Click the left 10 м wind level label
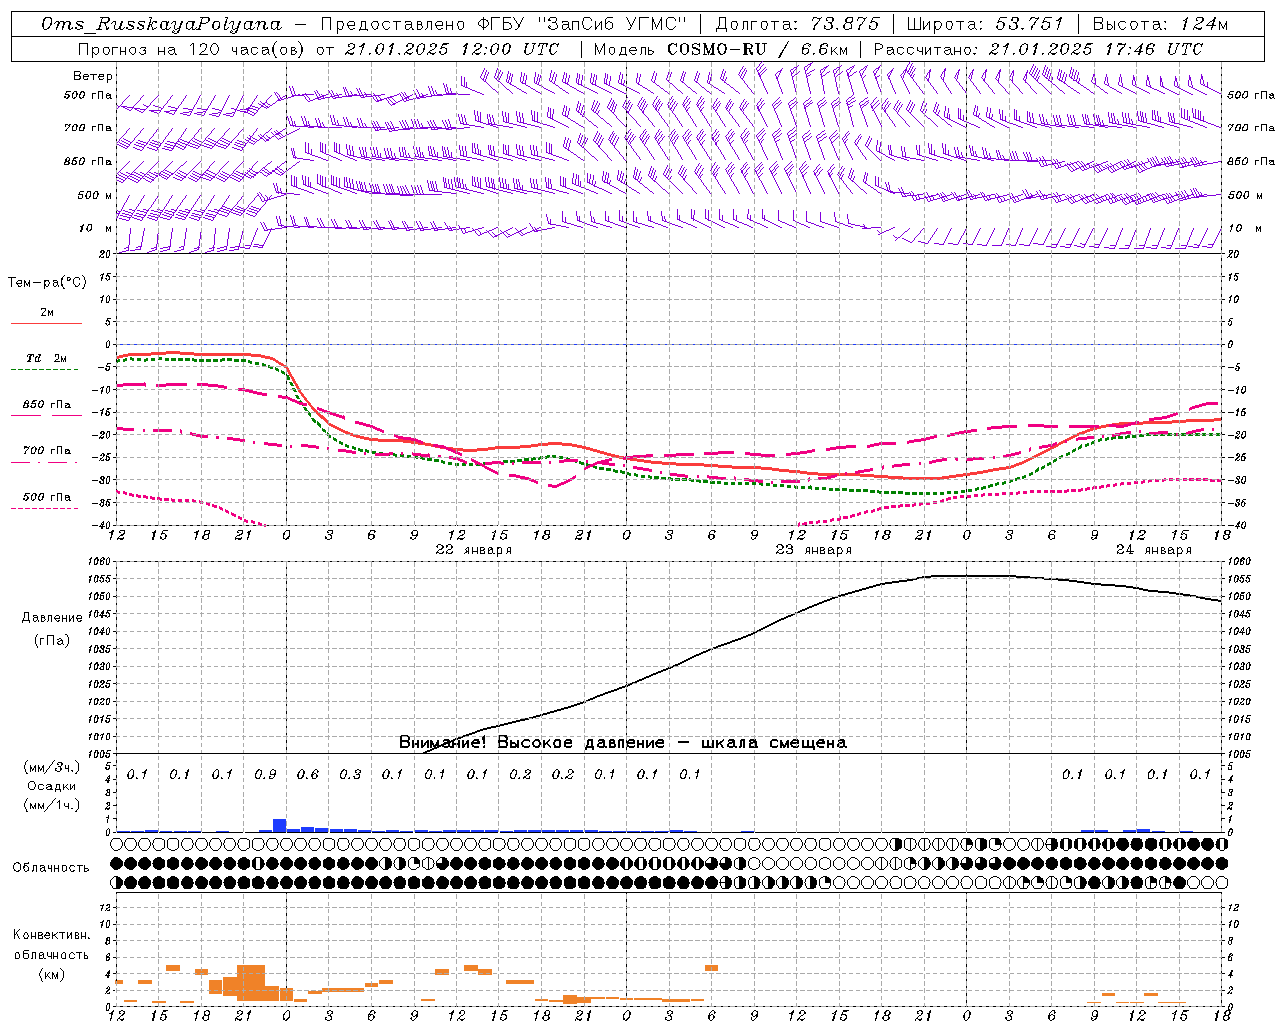The width and height of the screenshot is (1280, 1024). [96, 228]
